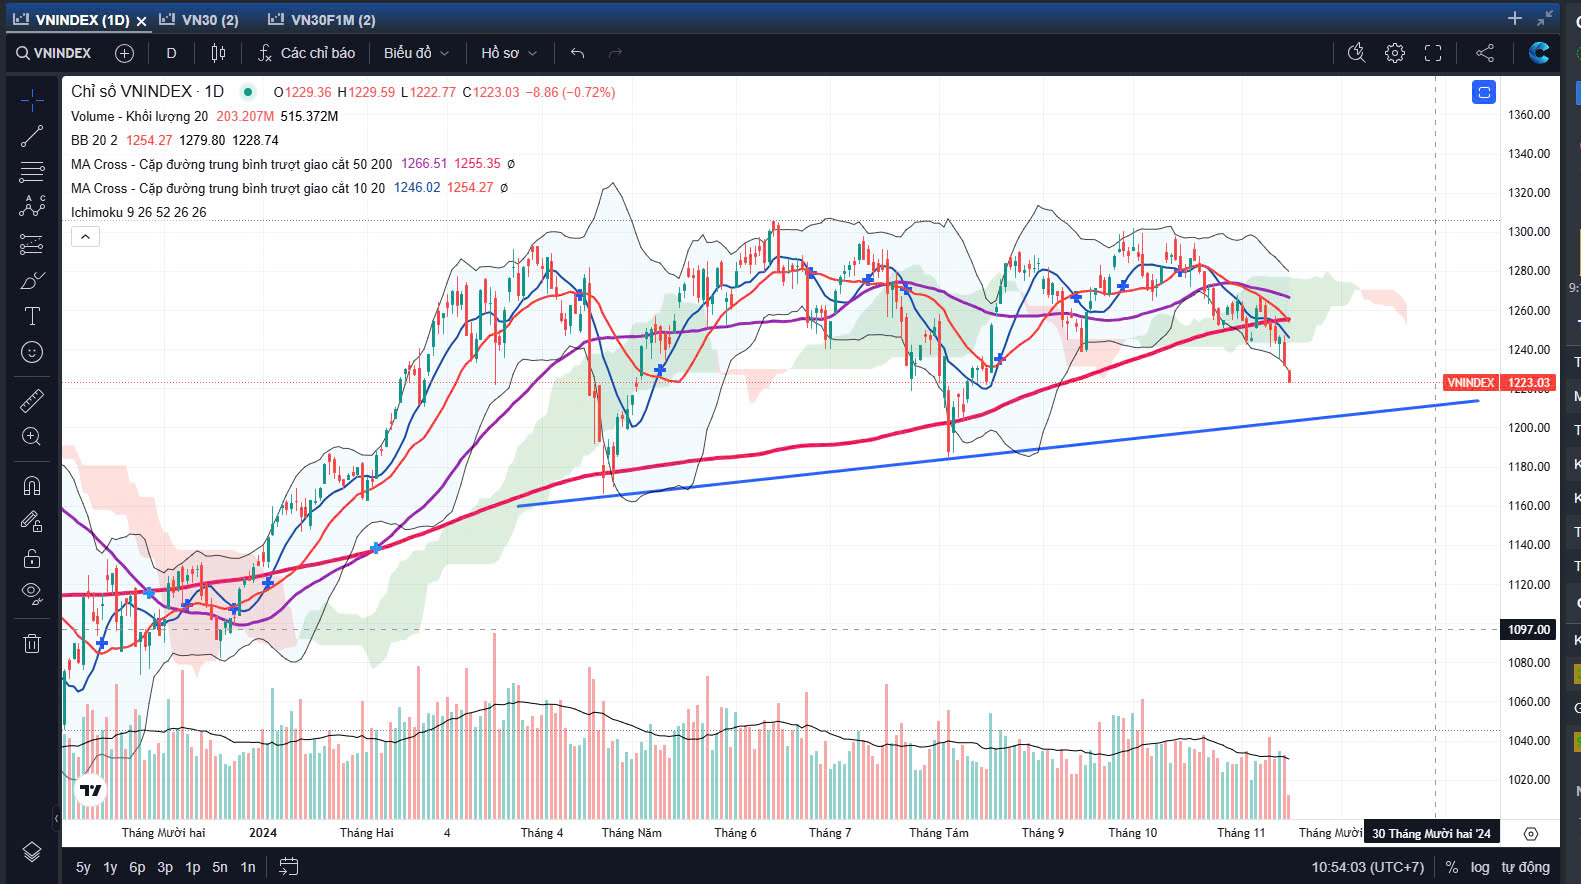The image size is (1581, 884).
Task: Enter fullscreen chart mode
Action: [1433, 53]
